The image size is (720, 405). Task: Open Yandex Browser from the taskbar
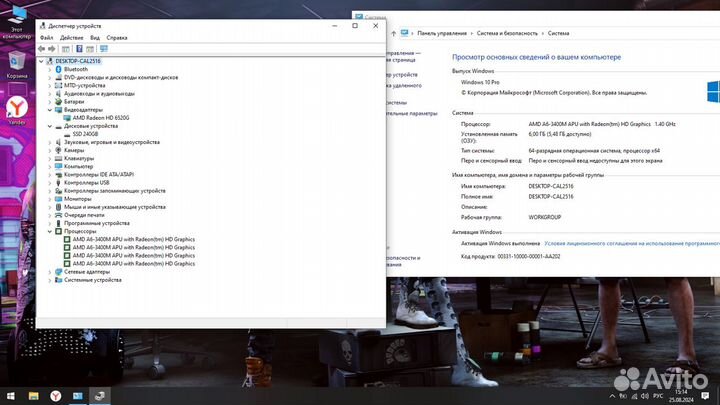pos(56,396)
